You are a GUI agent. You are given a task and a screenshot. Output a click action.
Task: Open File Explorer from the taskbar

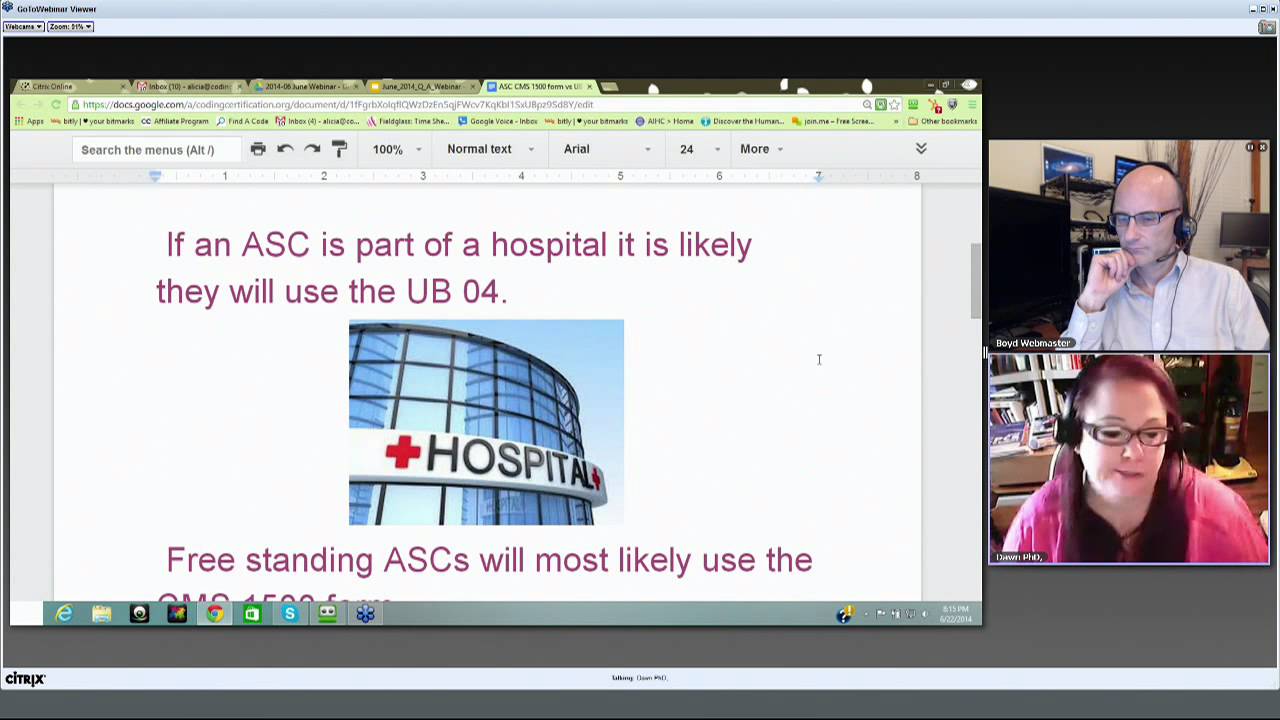pos(101,613)
